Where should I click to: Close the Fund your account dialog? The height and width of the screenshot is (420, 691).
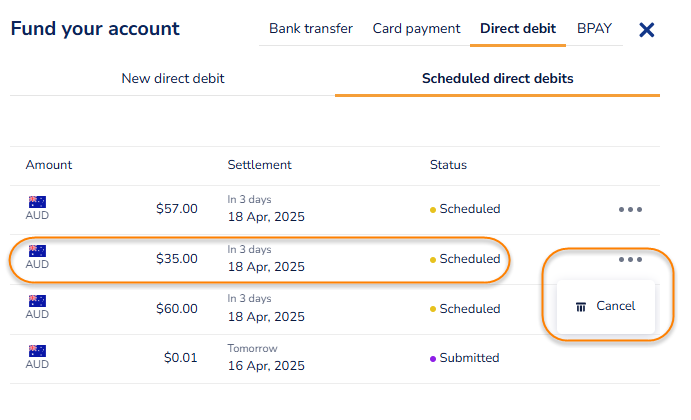coord(646,30)
